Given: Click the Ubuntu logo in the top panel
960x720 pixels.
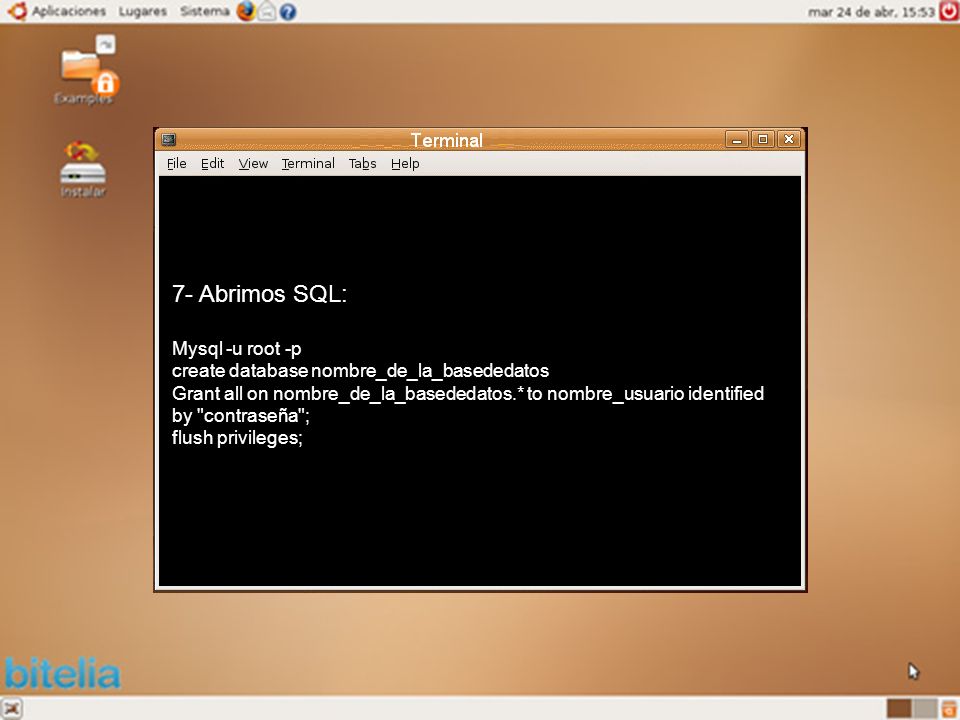Looking at the screenshot, I should (x=17, y=11).
